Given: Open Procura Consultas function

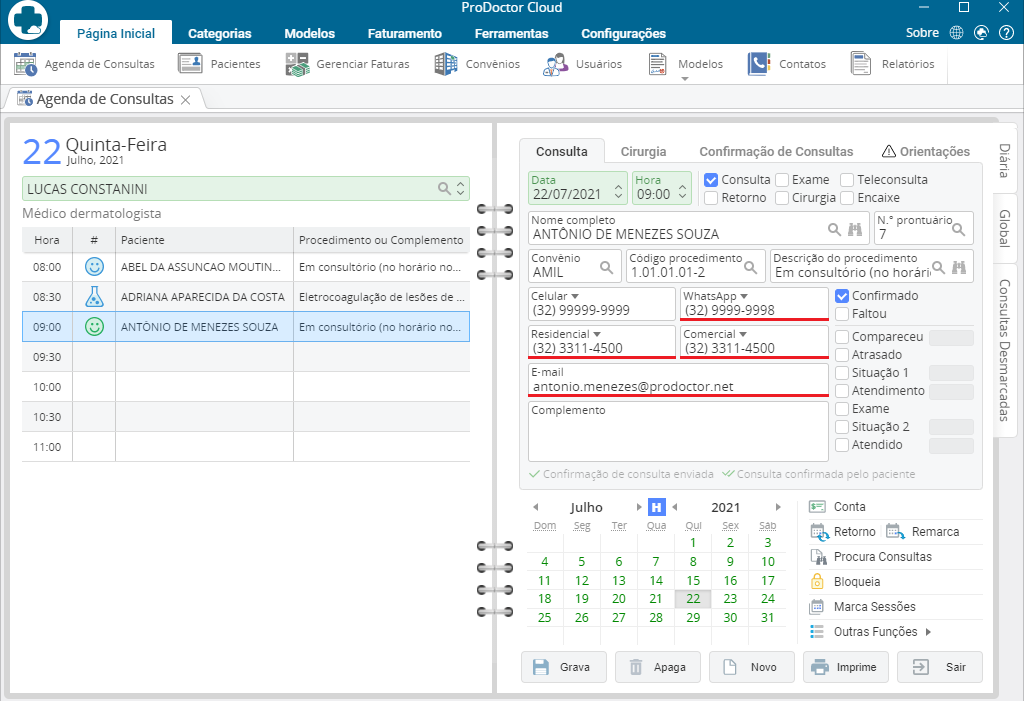Looking at the screenshot, I should (871, 557).
